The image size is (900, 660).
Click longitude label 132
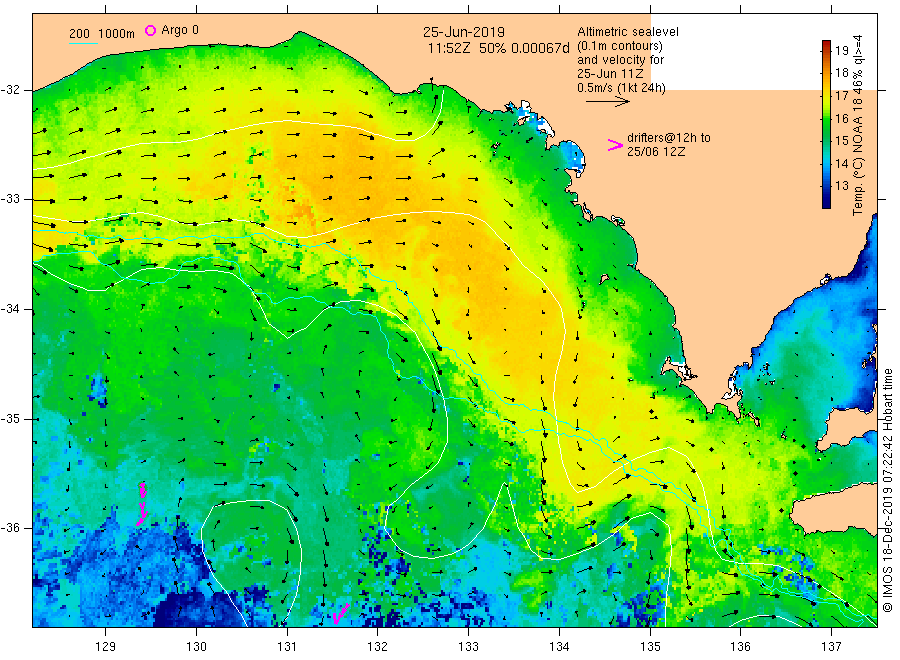point(378,647)
